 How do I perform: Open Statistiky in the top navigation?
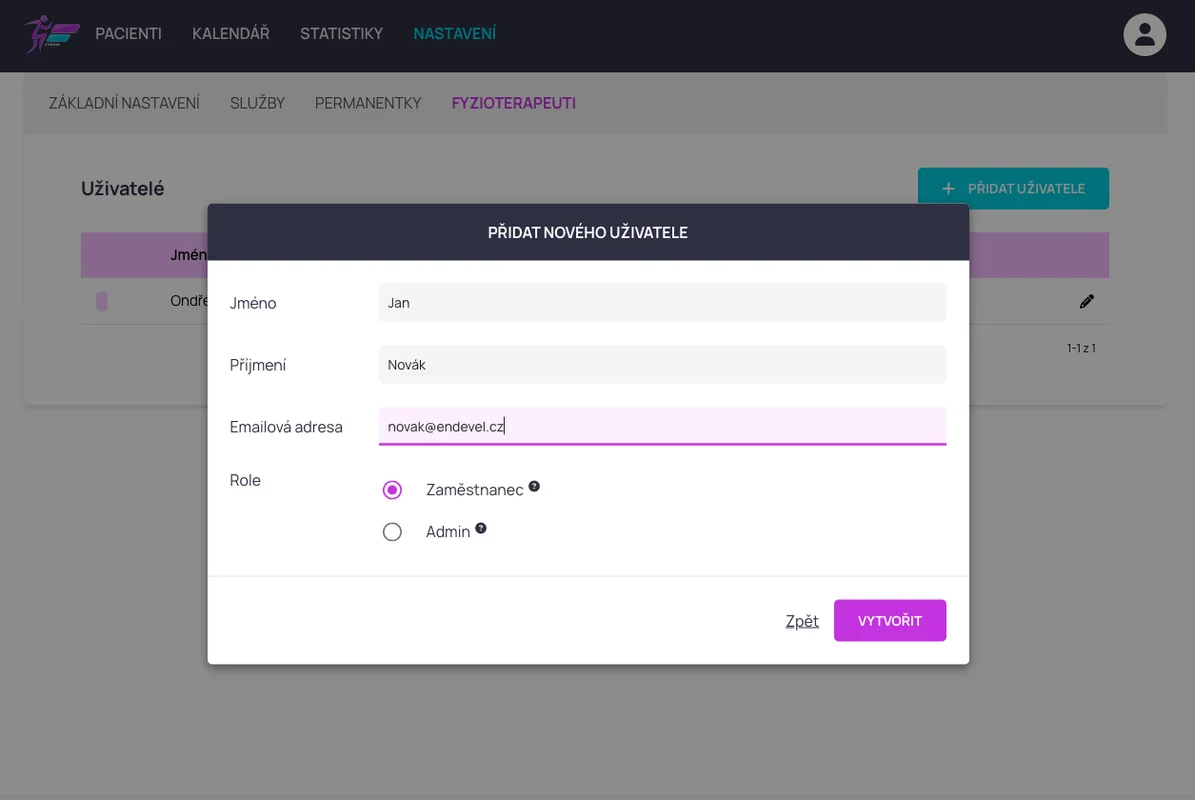(x=341, y=34)
